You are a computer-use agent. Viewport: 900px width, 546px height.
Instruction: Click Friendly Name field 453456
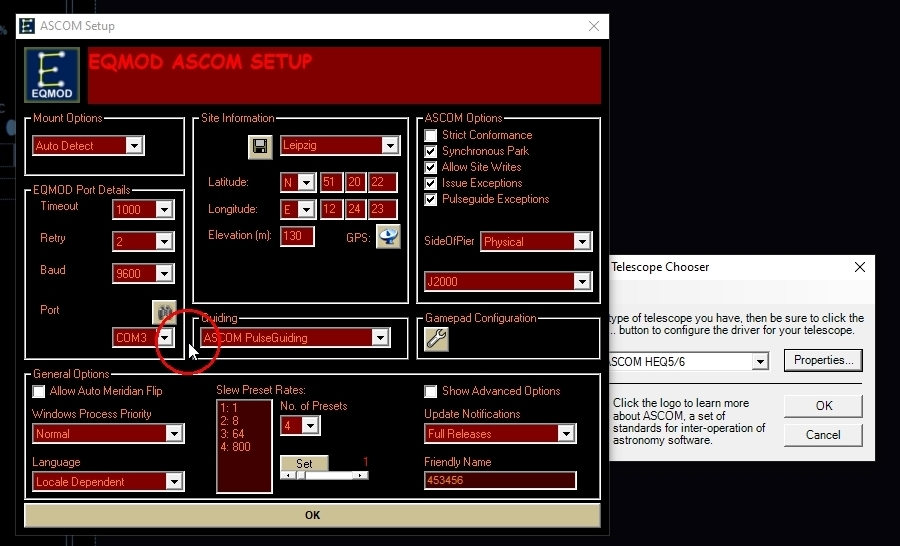(x=500, y=481)
